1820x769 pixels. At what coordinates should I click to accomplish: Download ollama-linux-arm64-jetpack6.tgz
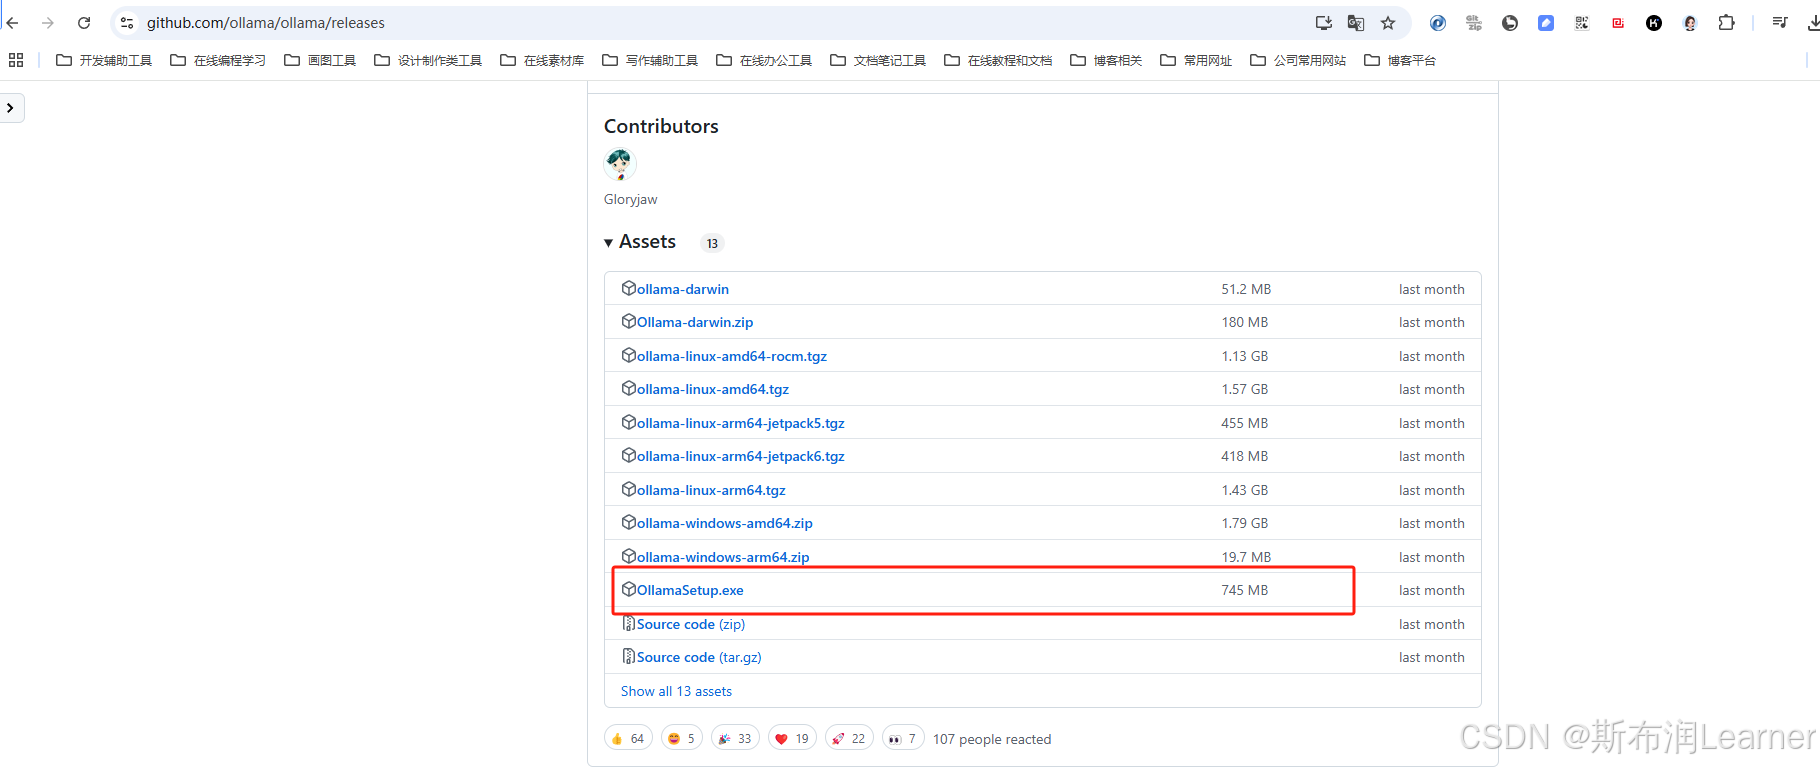[741, 456]
